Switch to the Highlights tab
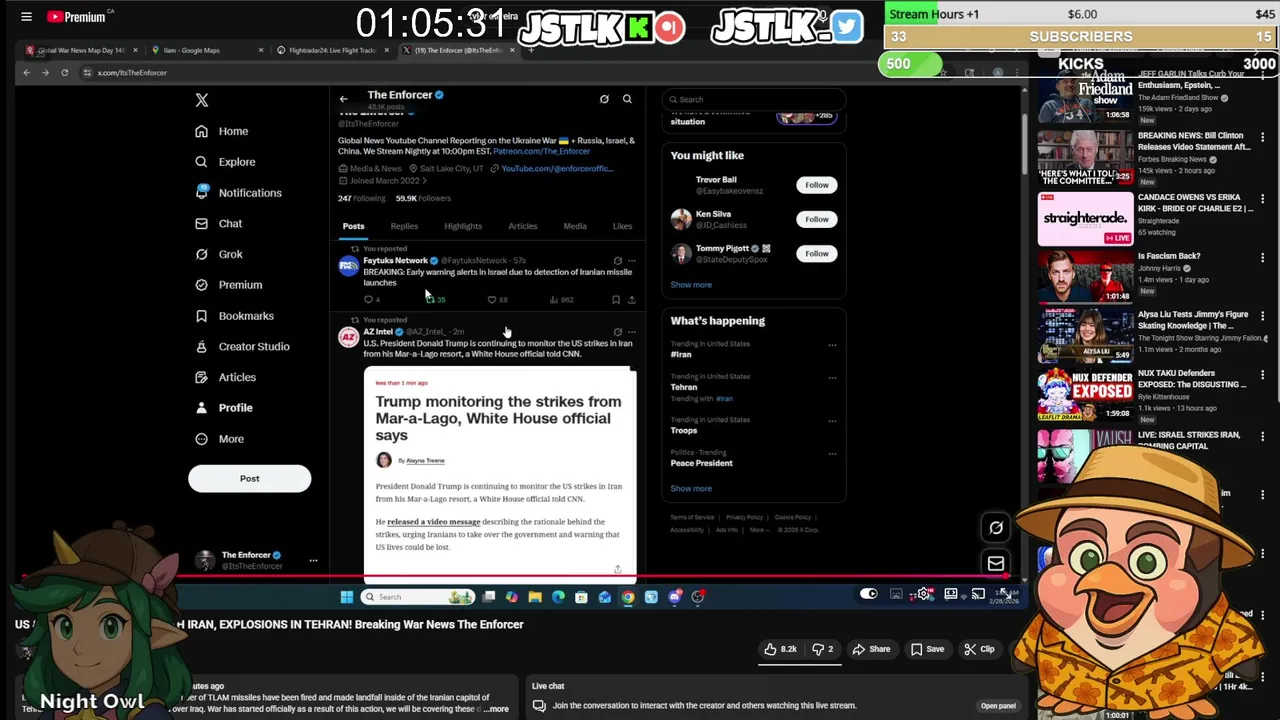1280x720 pixels. pos(463,226)
